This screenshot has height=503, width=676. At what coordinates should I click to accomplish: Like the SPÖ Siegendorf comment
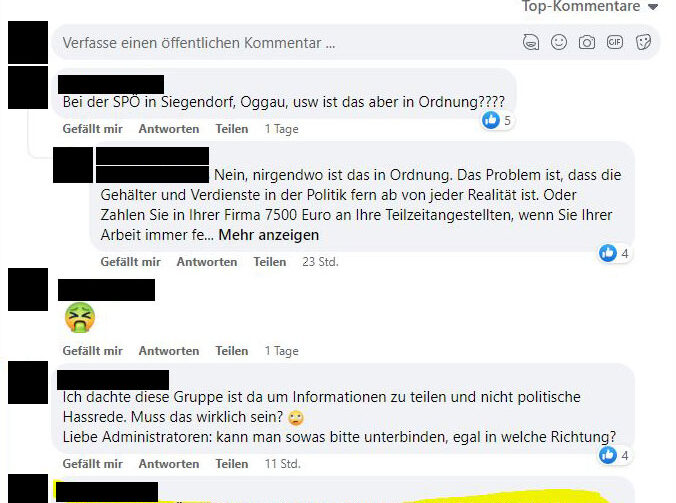click(x=92, y=129)
